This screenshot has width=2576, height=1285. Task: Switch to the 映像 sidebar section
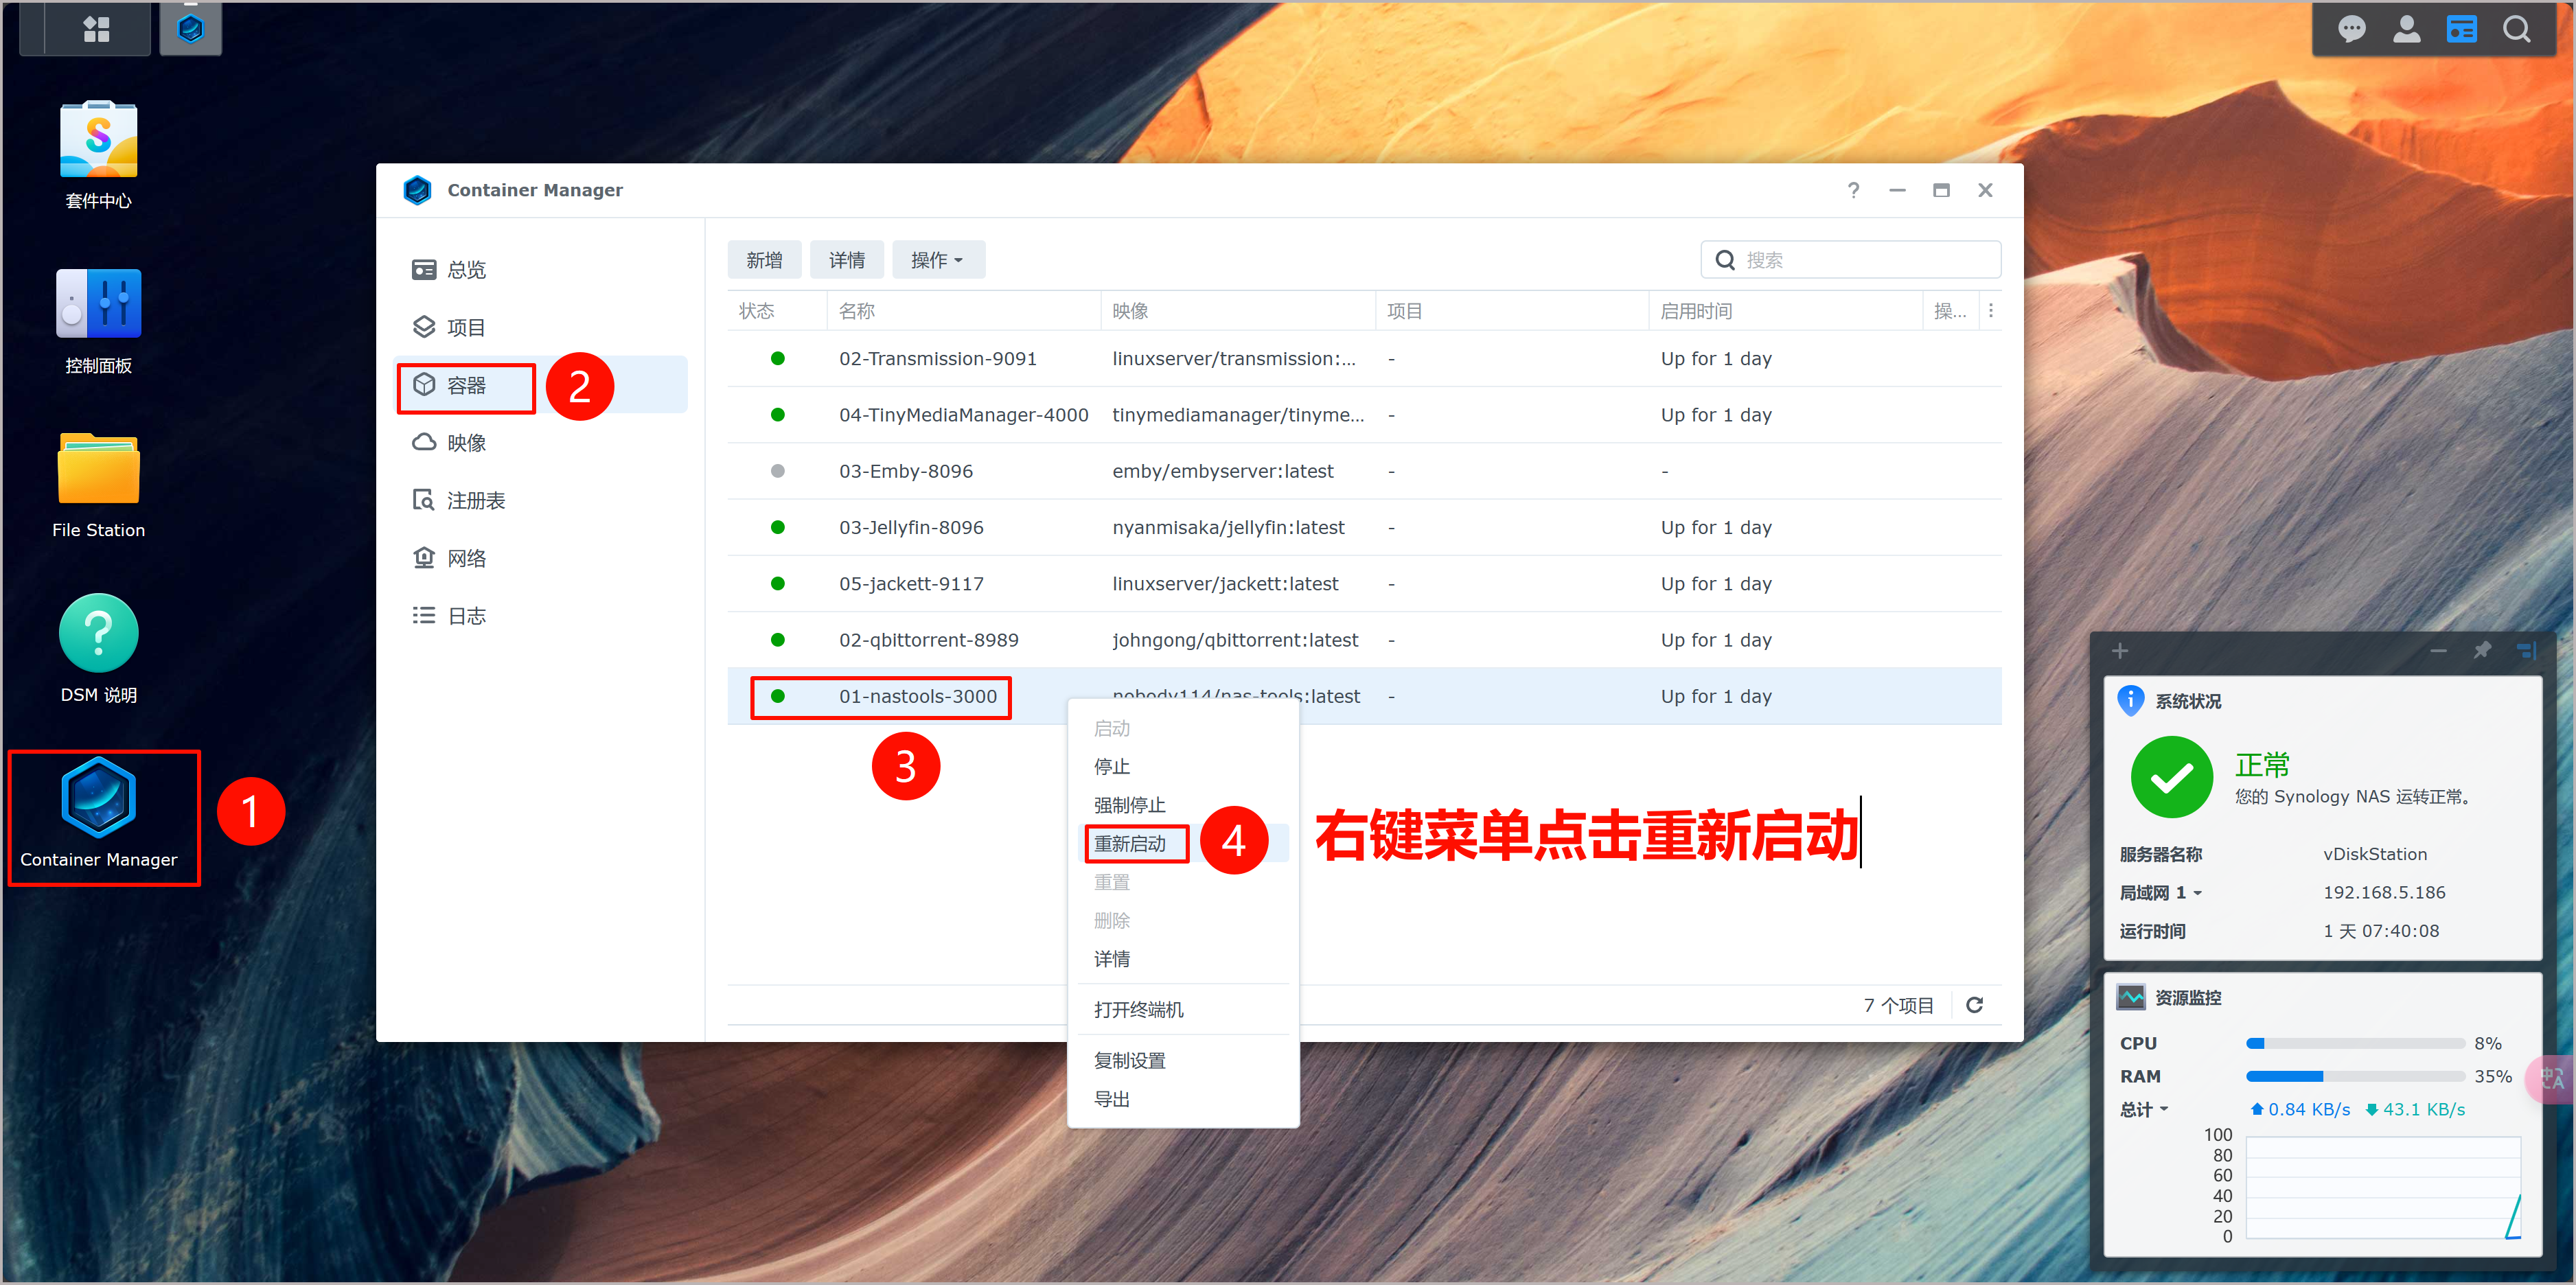click(x=465, y=443)
